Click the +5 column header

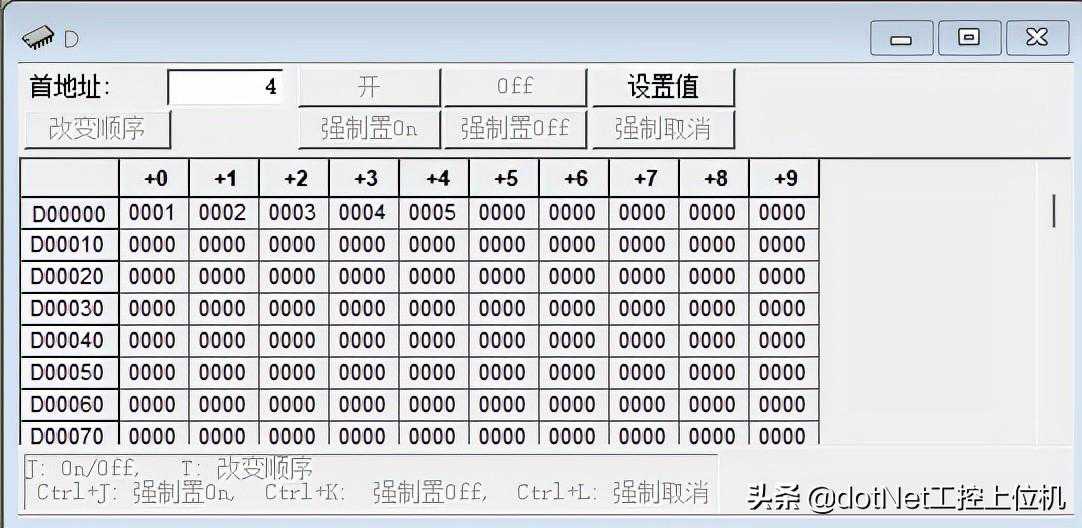[505, 179]
